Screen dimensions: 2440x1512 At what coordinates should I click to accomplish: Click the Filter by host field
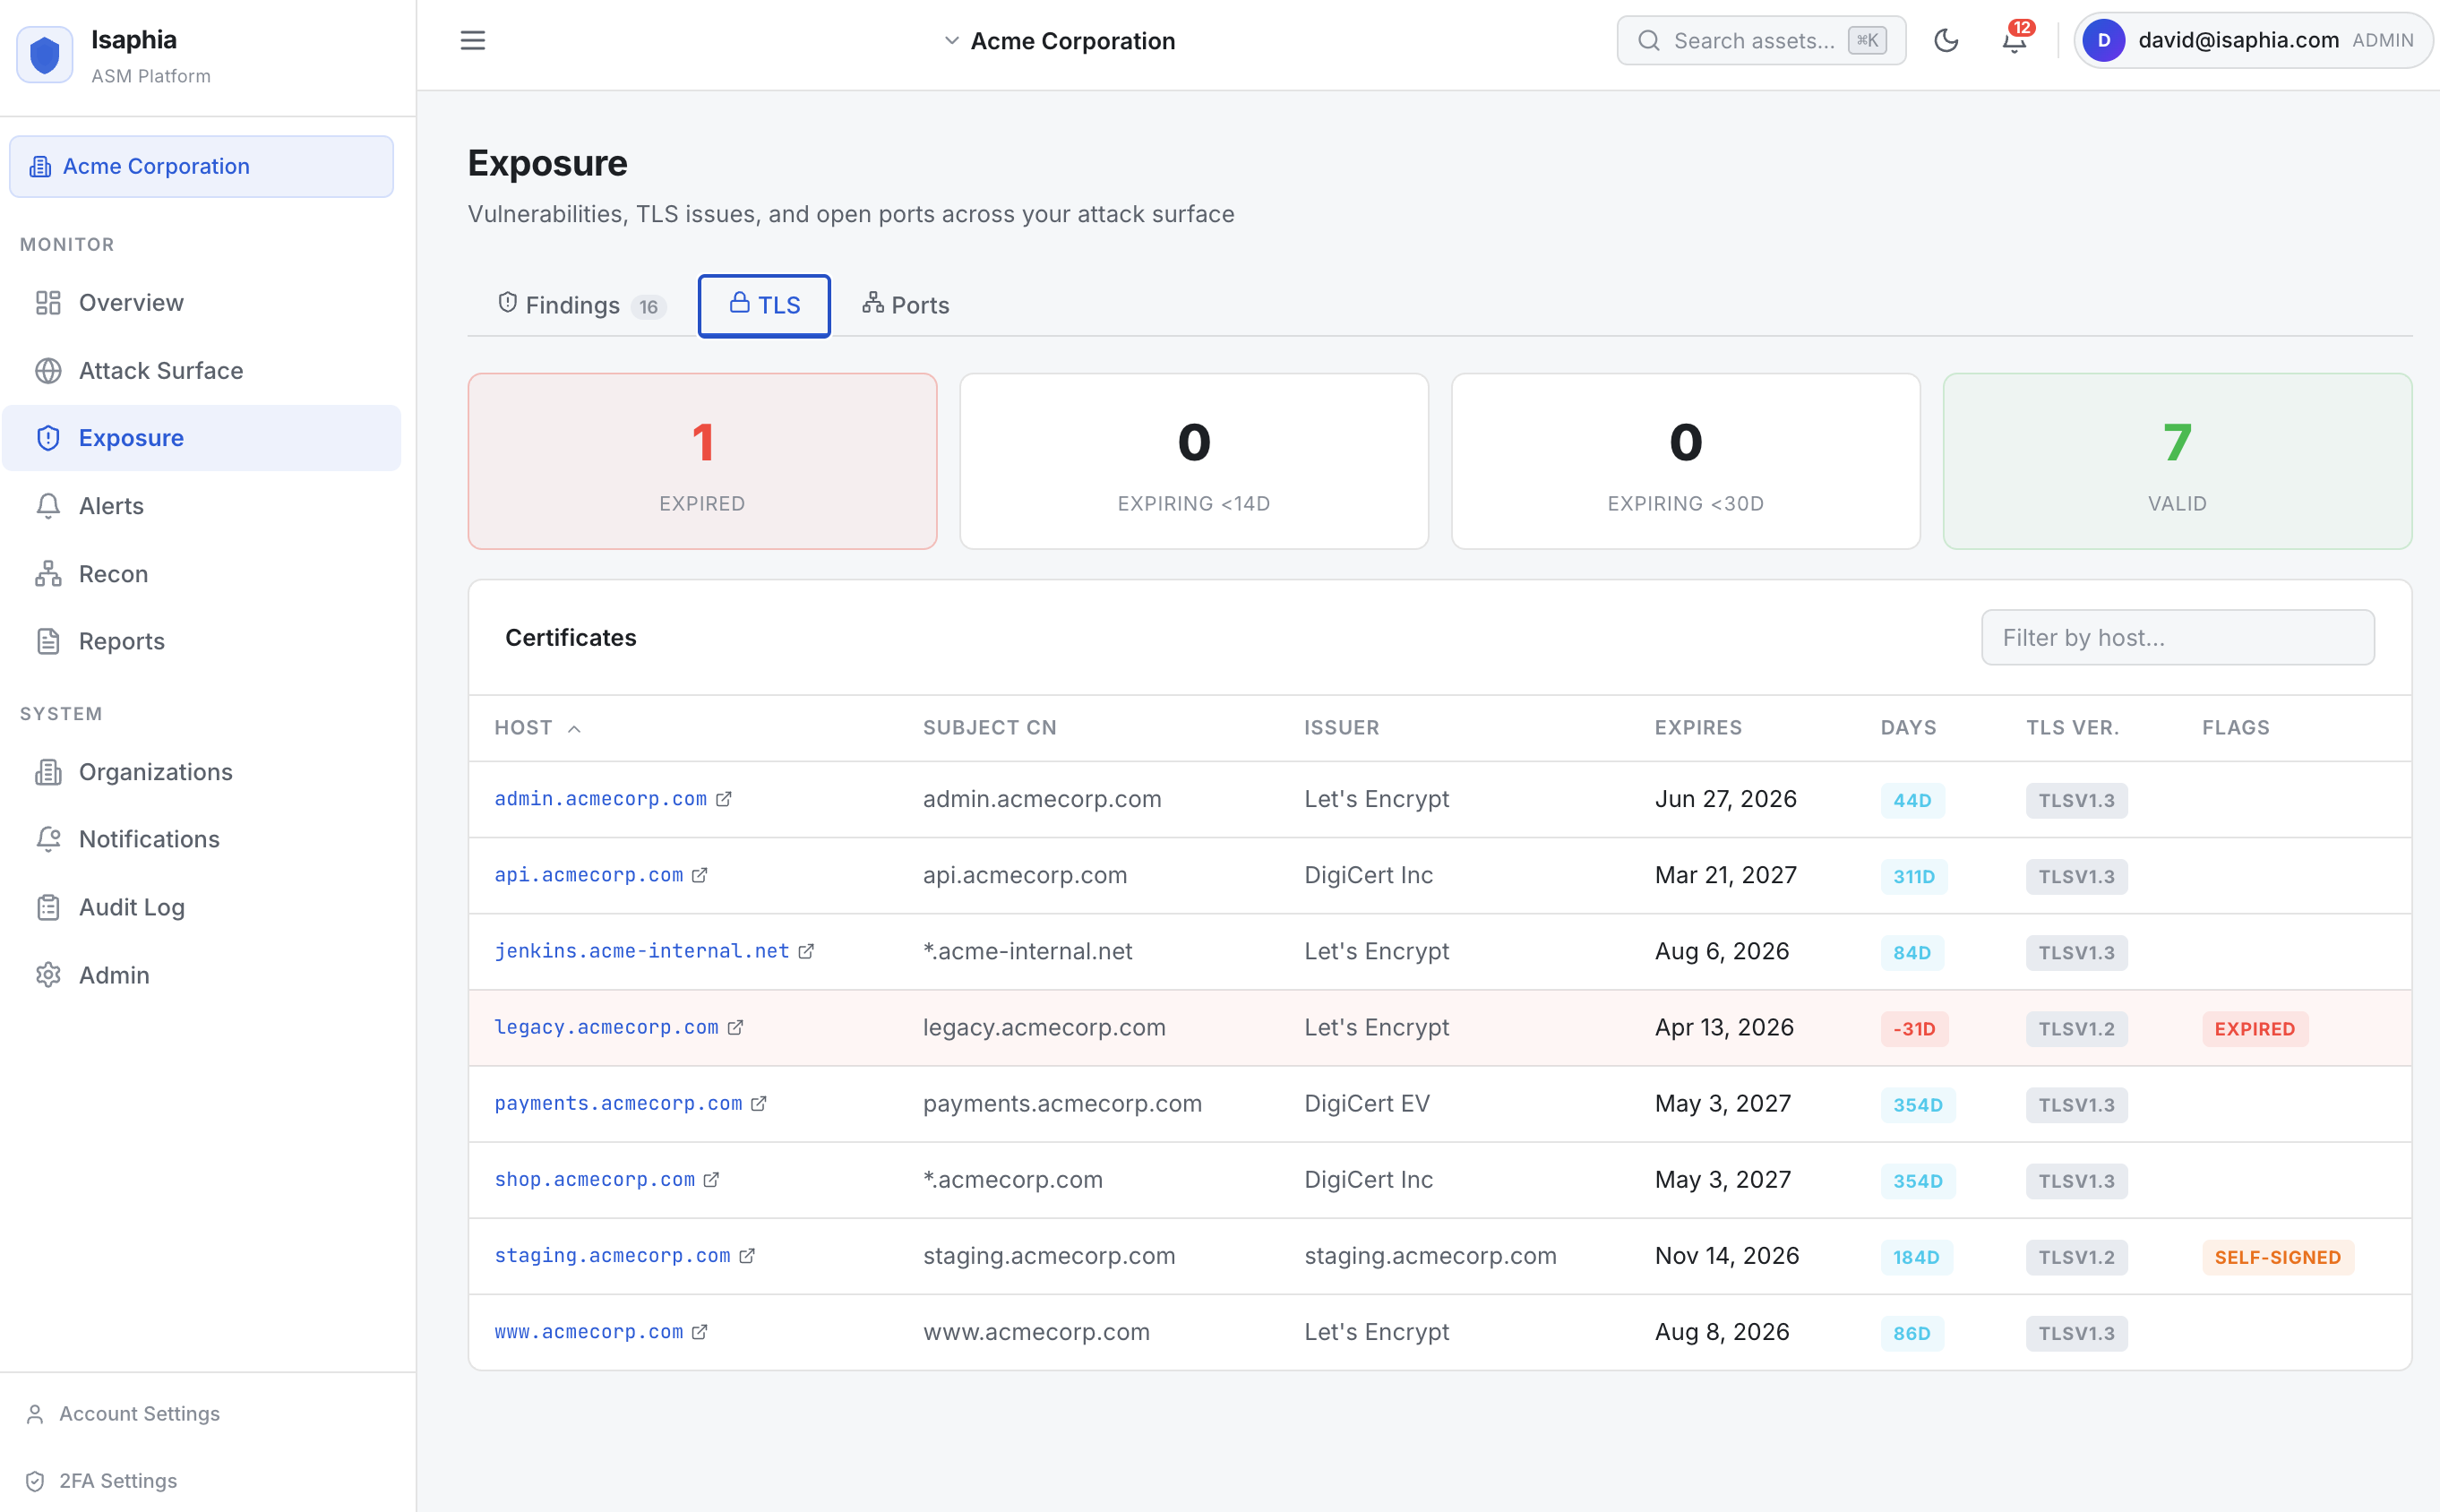click(2177, 638)
